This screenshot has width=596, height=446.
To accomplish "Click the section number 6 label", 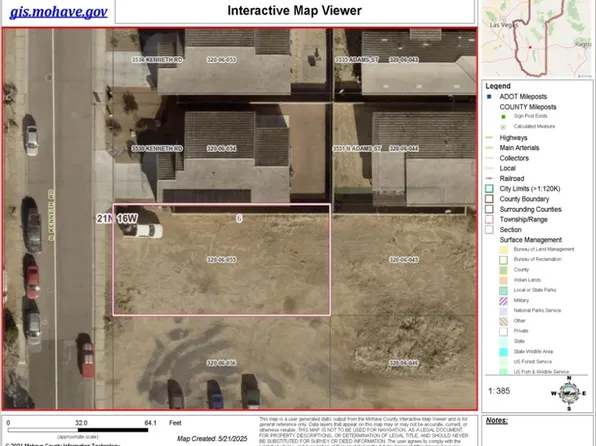I will click(239, 218).
